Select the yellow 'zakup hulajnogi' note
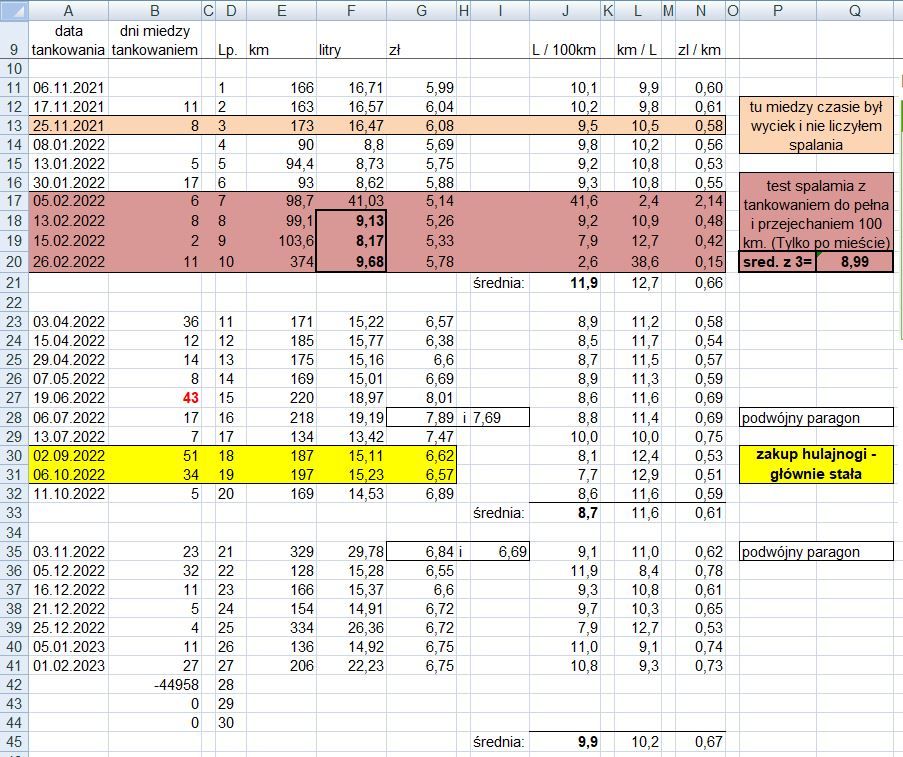 click(x=816, y=464)
